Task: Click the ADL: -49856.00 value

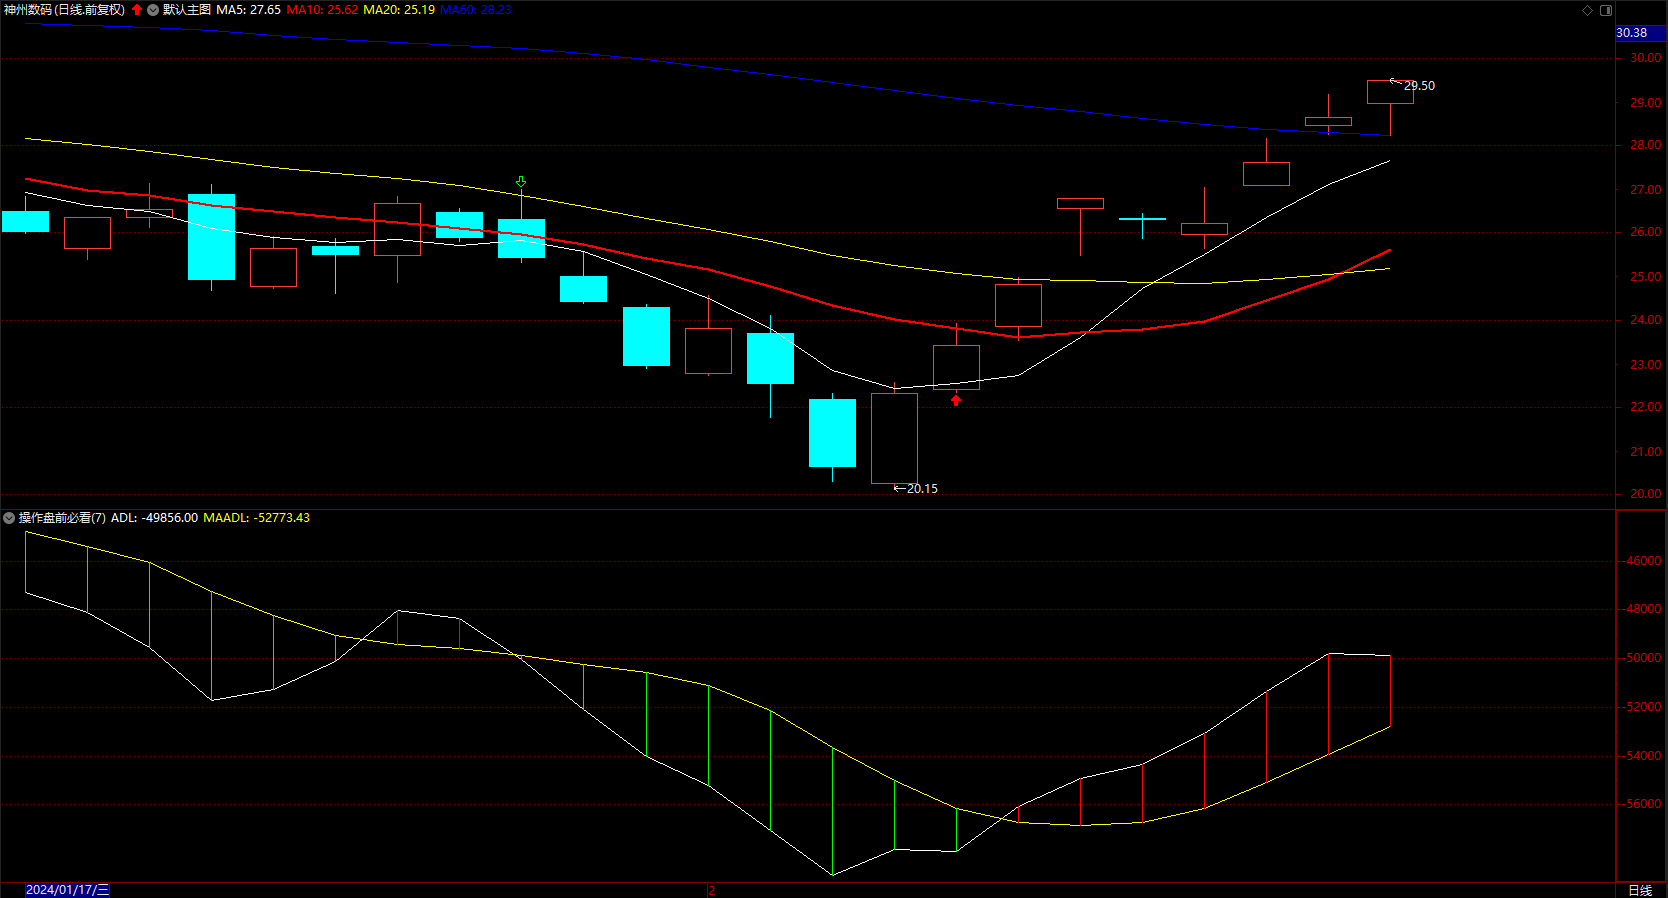Action: coord(154,518)
